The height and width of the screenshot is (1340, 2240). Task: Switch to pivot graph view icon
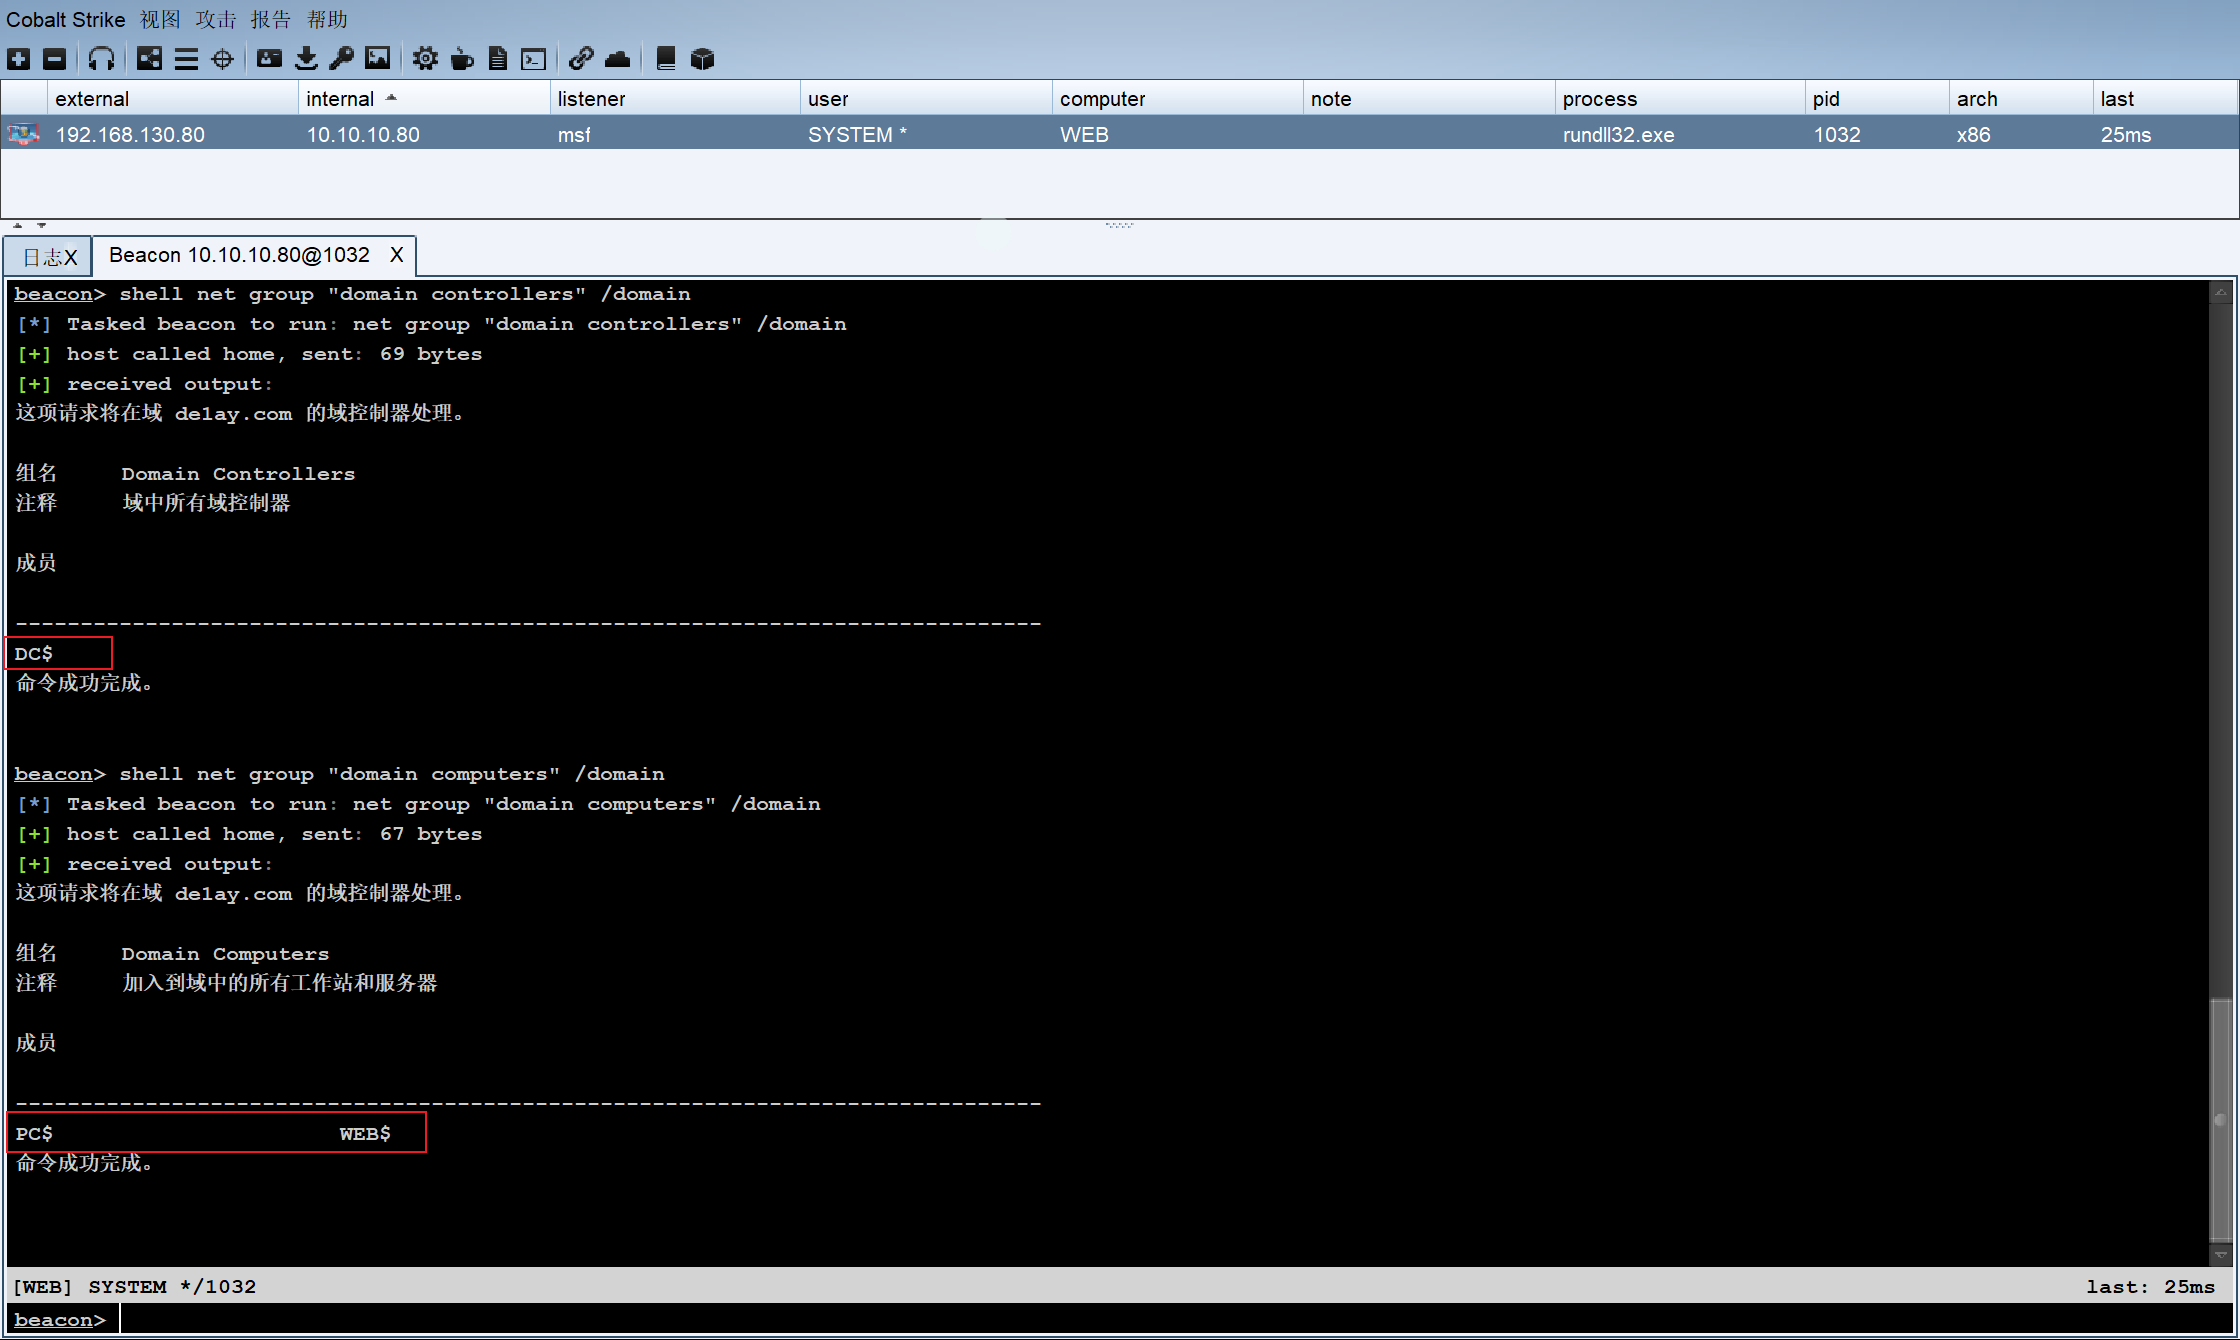(x=149, y=59)
